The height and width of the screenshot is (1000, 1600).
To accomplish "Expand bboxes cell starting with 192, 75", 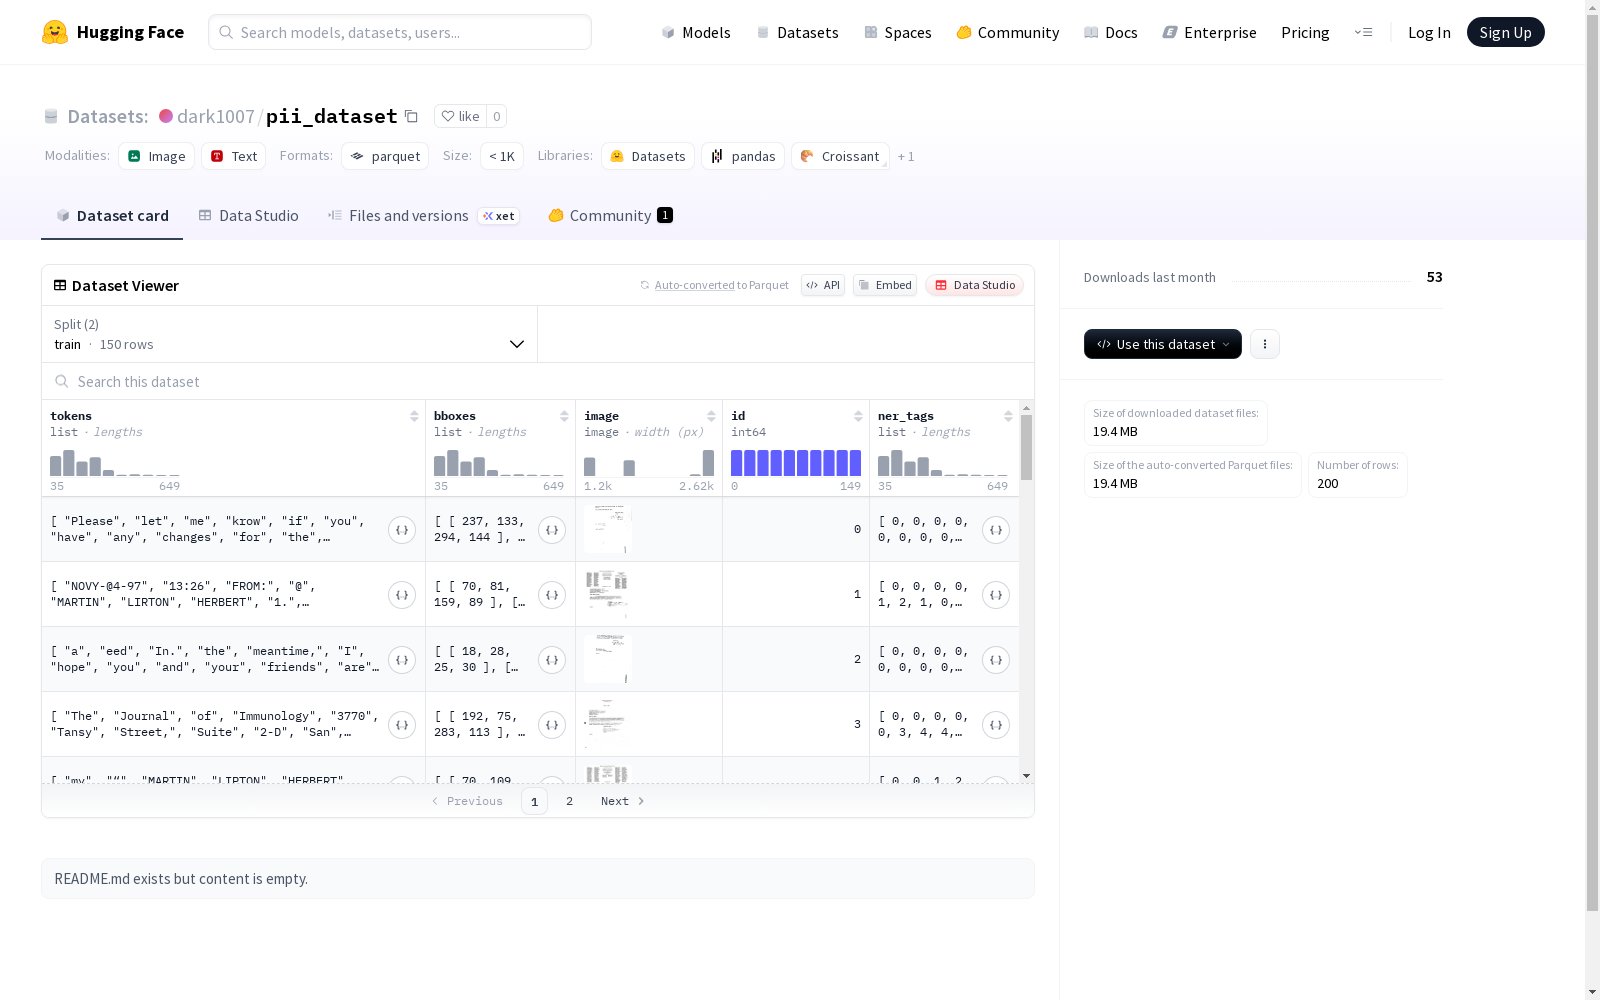I will point(552,725).
